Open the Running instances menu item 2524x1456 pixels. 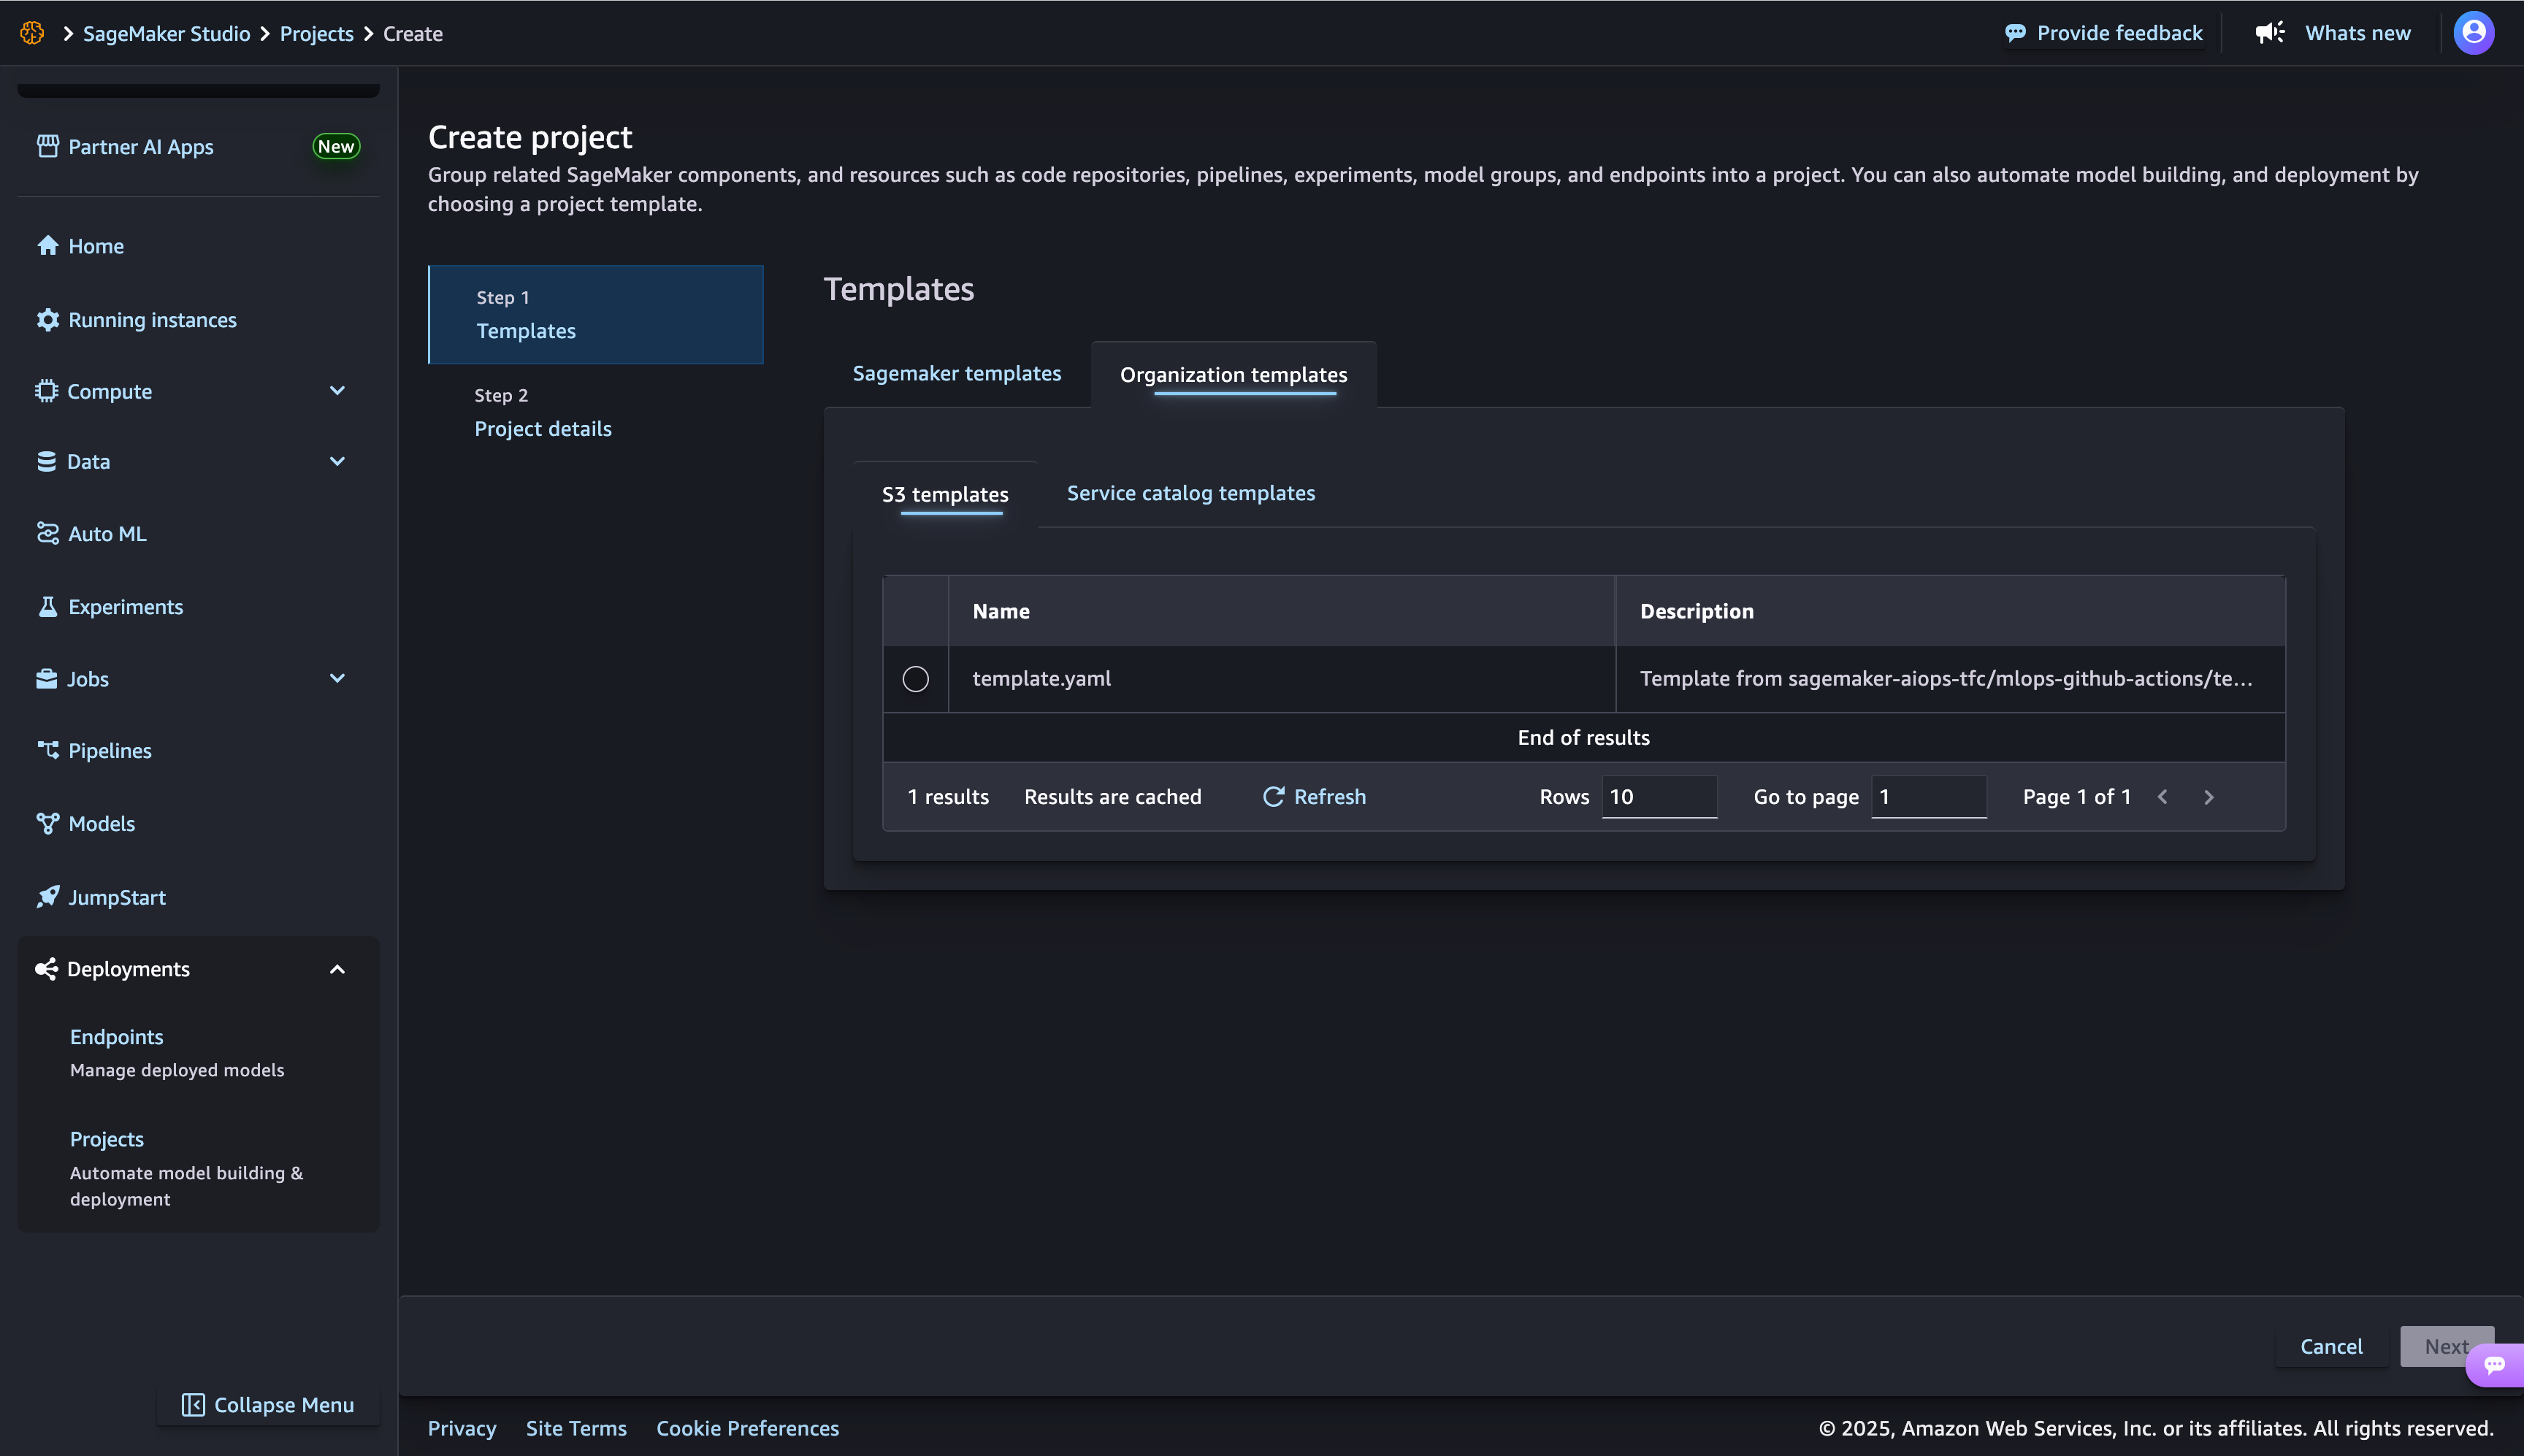(198, 320)
